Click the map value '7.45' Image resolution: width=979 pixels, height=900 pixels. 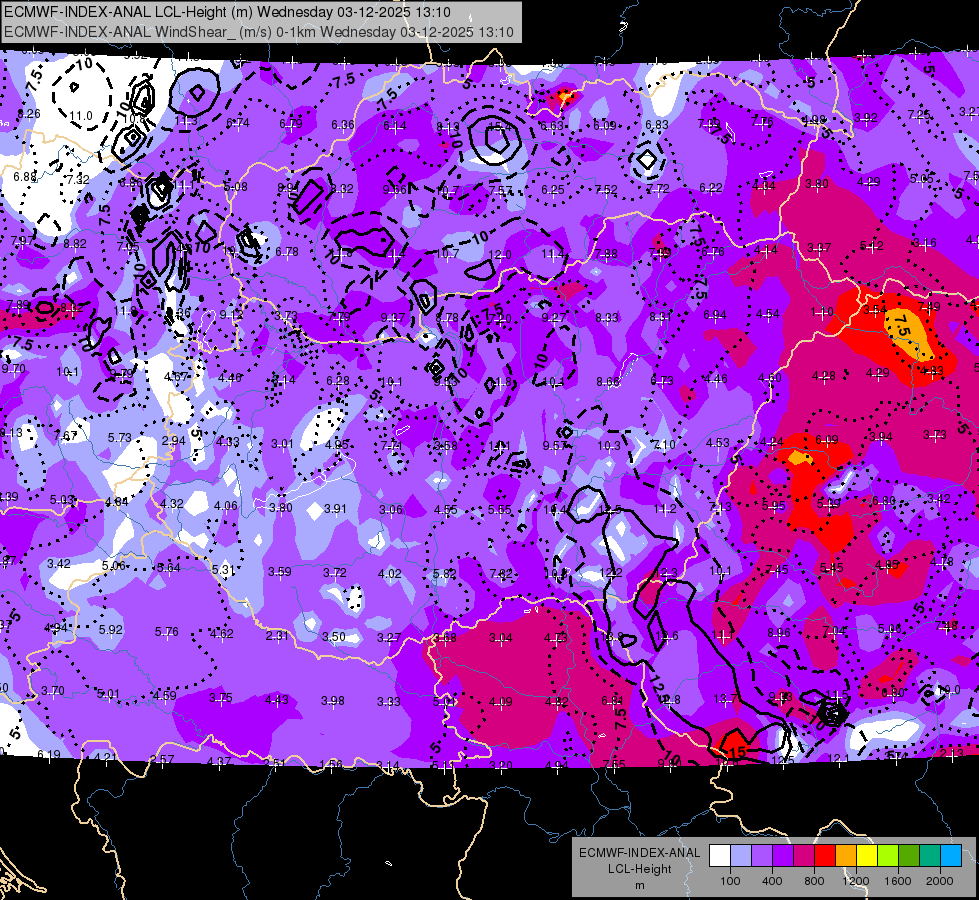pyautogui.click(x=777, y=570)
